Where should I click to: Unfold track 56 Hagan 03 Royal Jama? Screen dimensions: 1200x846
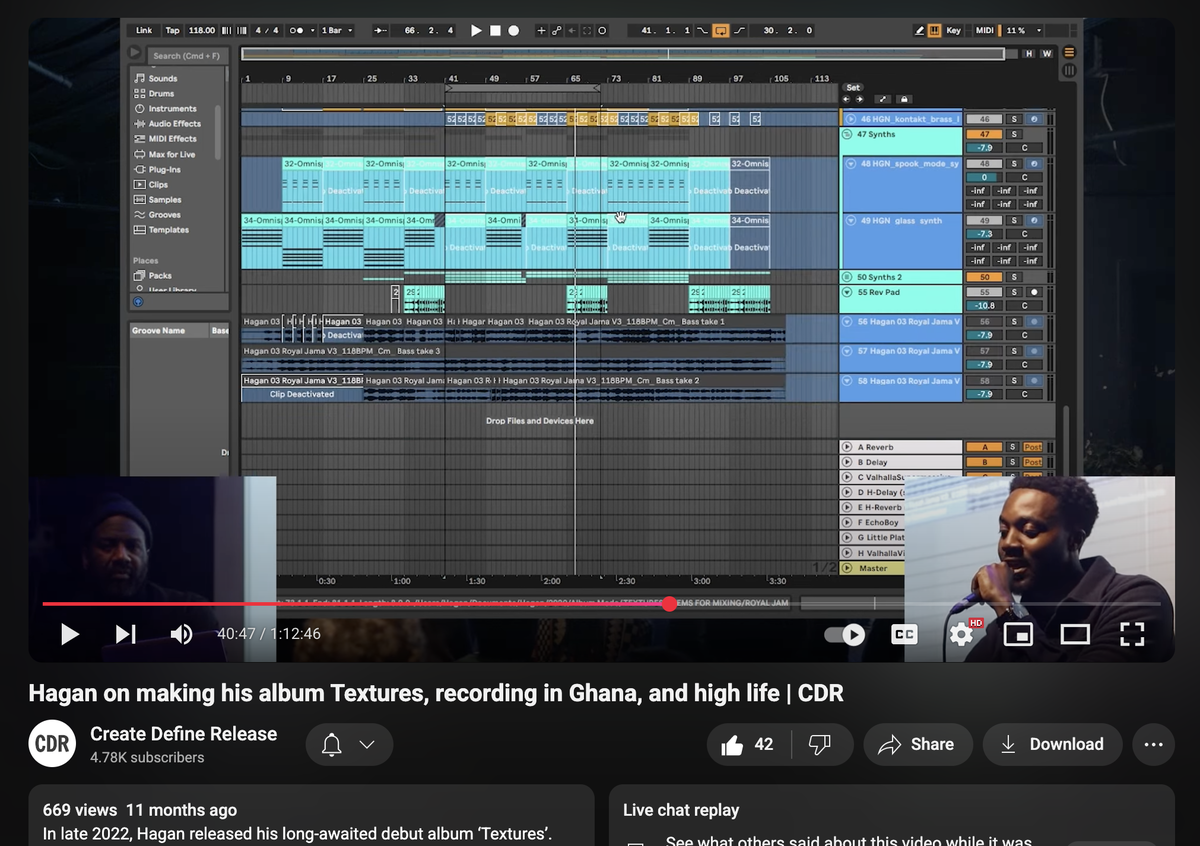click(x=849, y=322)
